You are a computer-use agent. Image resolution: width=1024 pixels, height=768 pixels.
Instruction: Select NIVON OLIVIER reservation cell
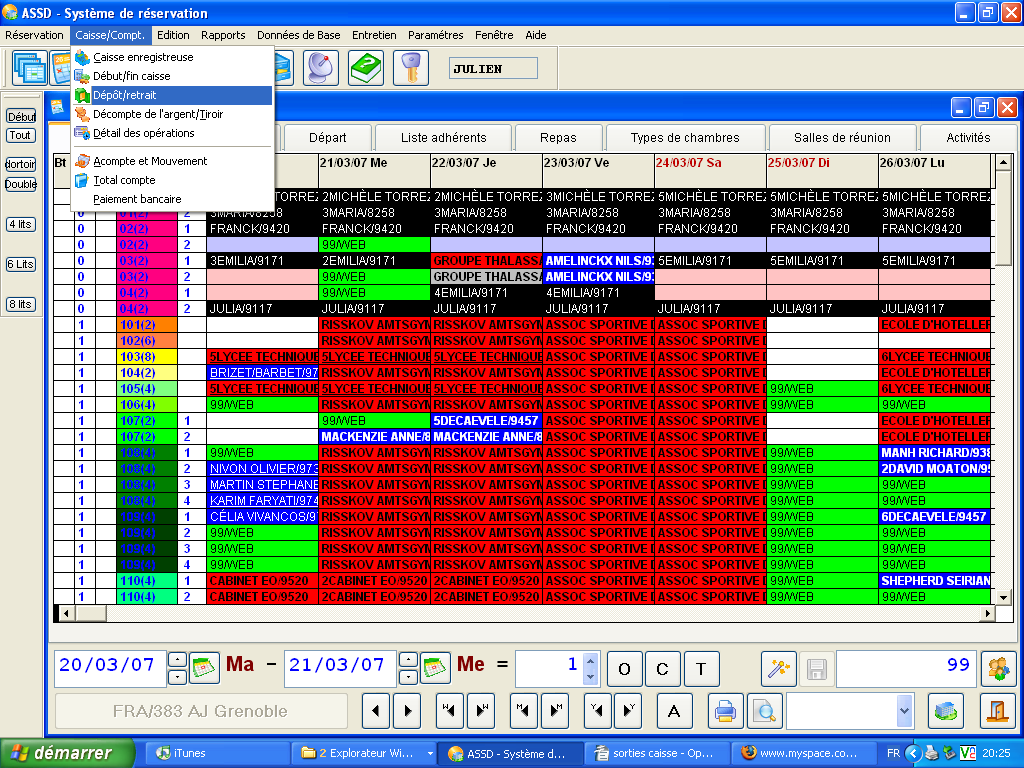[x=263, y=469]
